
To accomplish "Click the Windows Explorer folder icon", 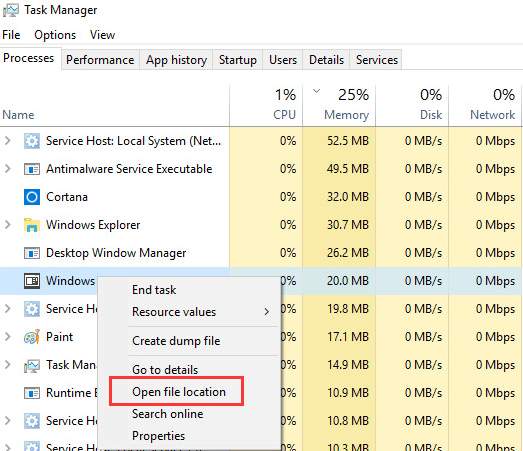I will (x=32, y=225).
